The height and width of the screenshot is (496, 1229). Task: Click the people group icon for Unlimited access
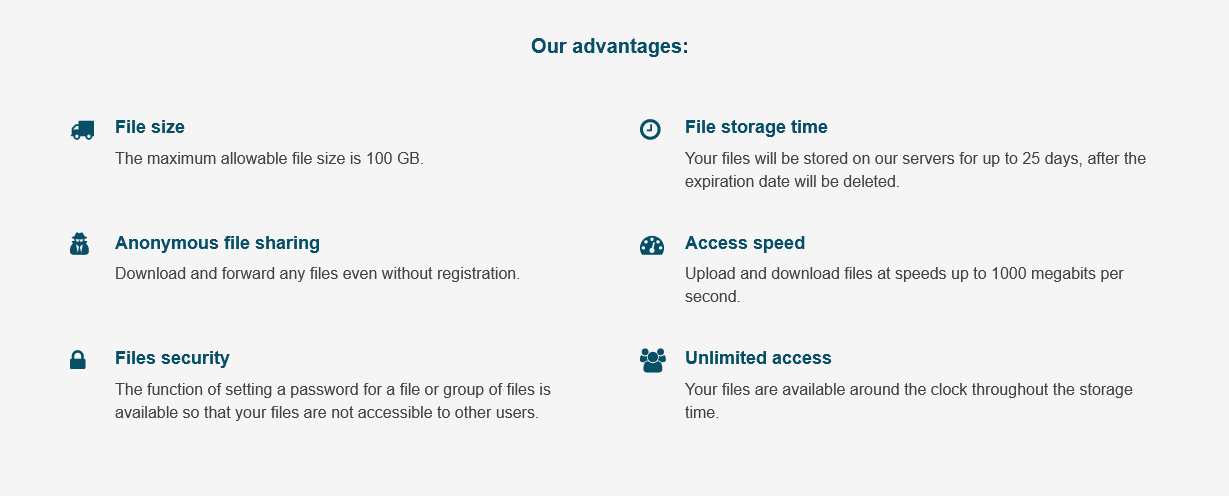pyautogui.click(x=653, y=360)
